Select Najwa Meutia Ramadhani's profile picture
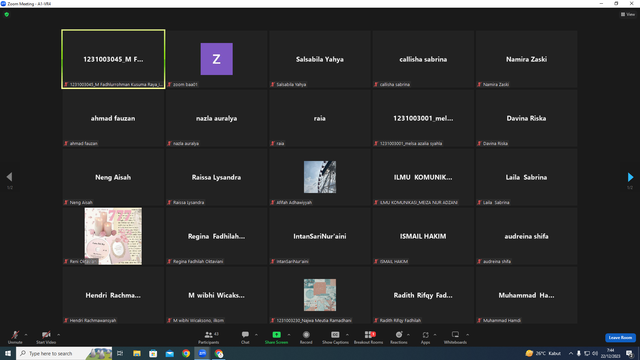 click(x=320, y=295)
